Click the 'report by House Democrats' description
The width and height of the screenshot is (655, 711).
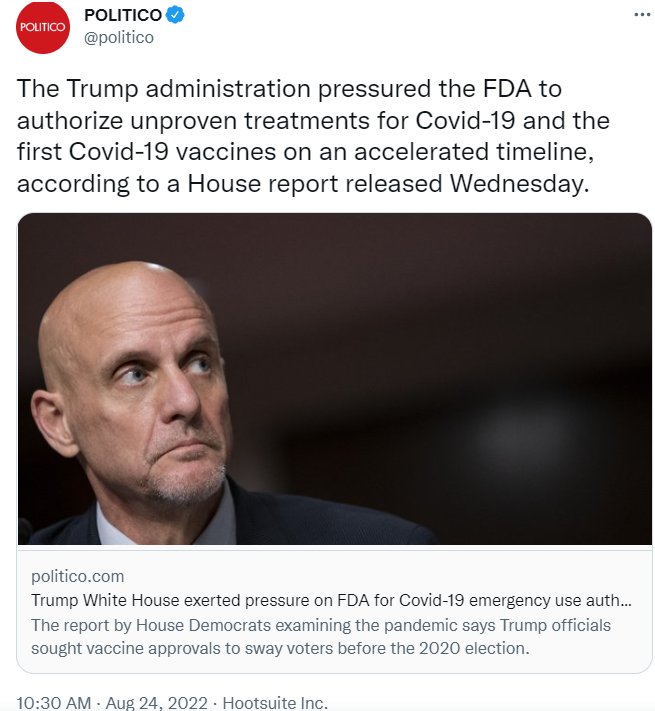coord(320,625)
